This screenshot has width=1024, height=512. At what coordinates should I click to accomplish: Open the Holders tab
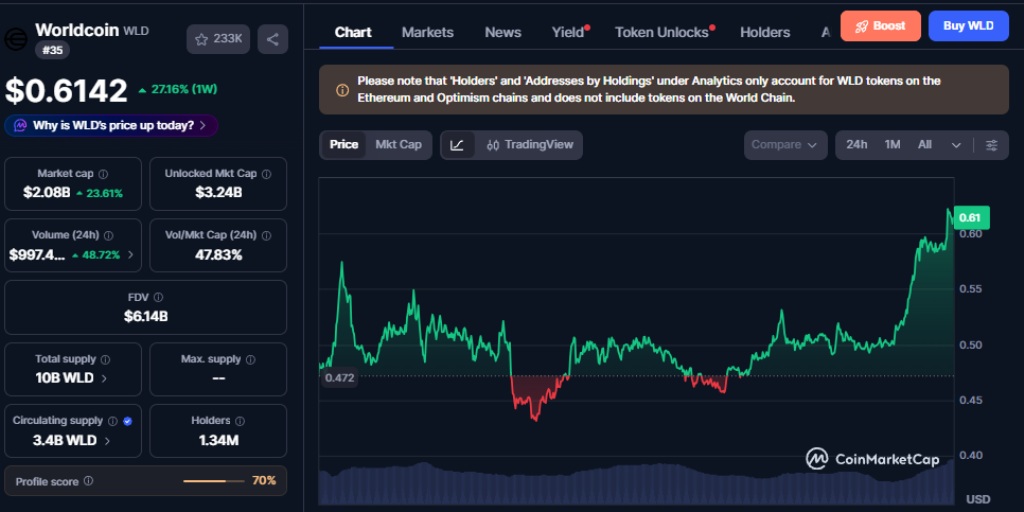tap(765, 32)
